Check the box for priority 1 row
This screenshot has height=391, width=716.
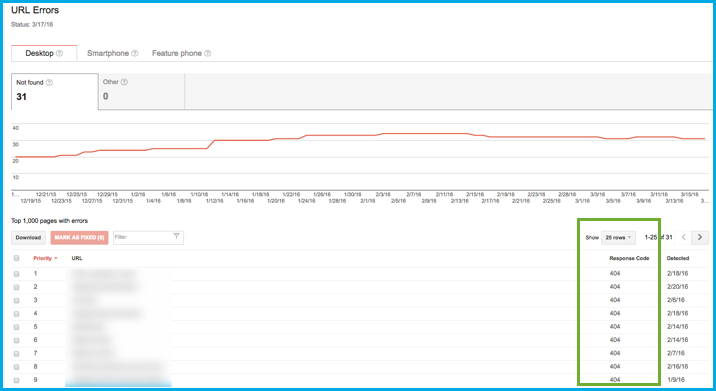[x=17, y=274]
